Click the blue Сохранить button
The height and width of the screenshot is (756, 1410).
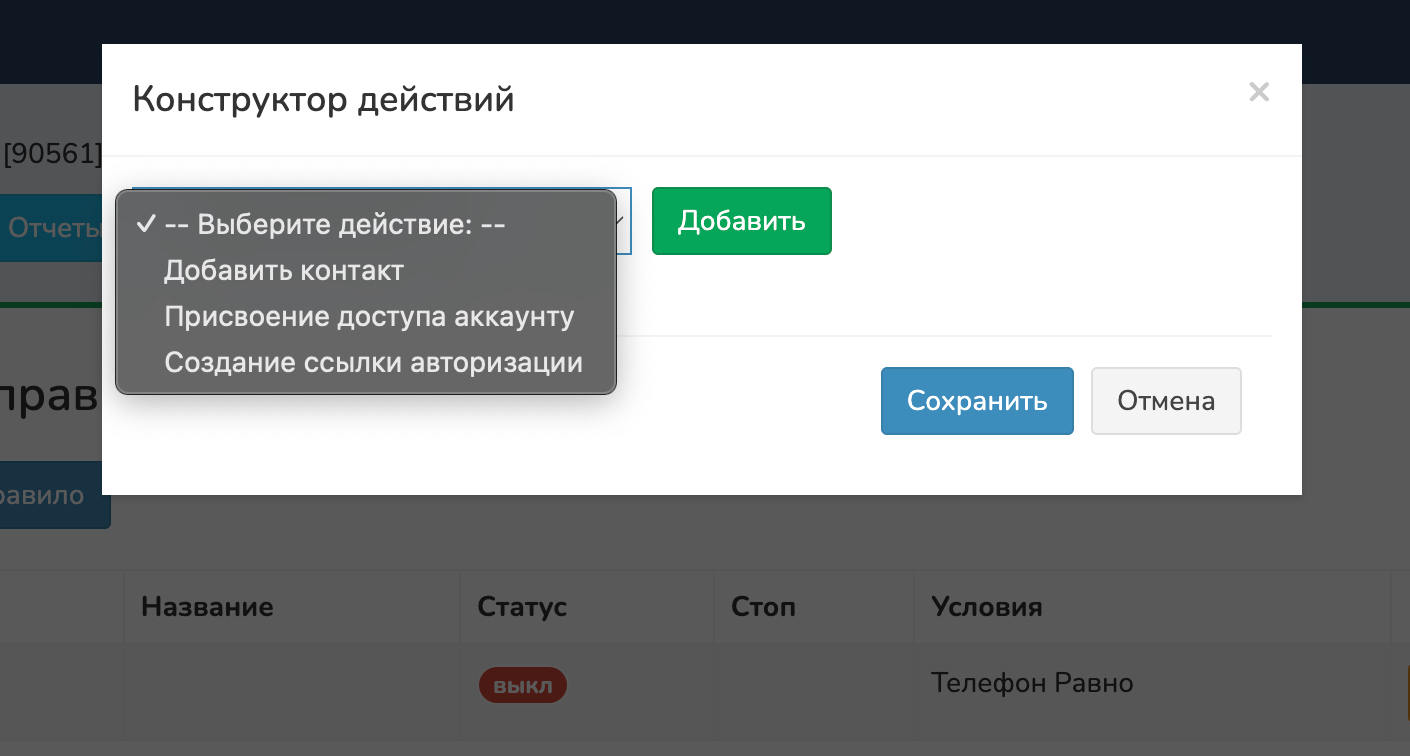coord(976,401)
